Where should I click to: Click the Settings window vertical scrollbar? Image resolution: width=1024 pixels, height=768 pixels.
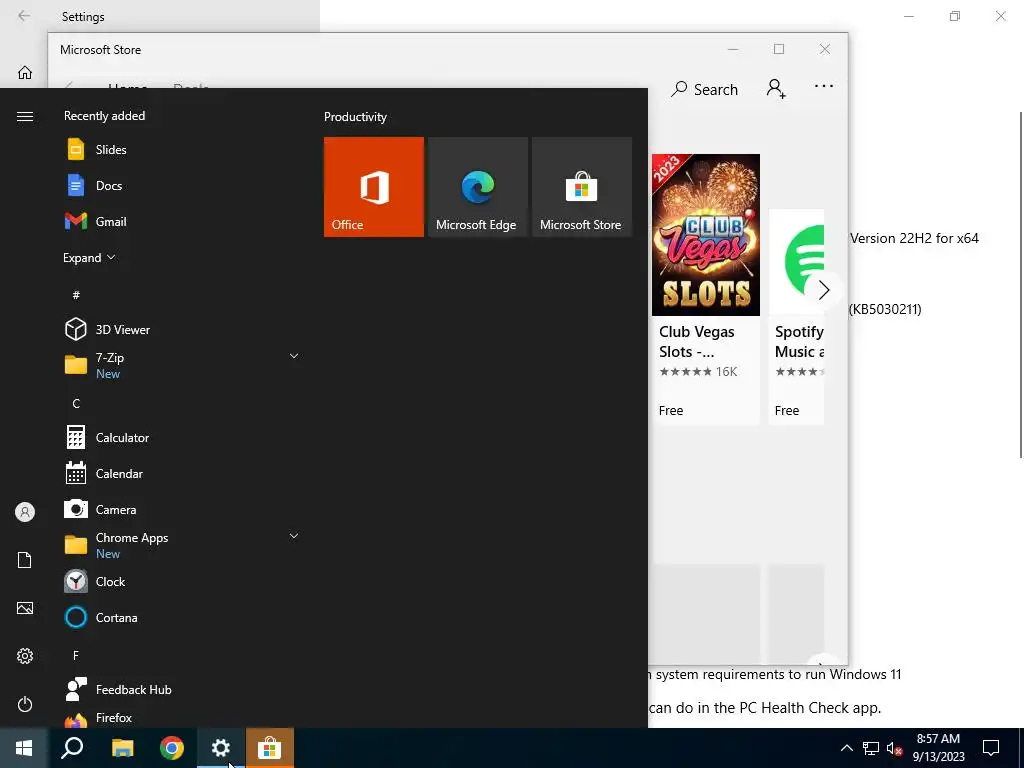pos(1021,285)
